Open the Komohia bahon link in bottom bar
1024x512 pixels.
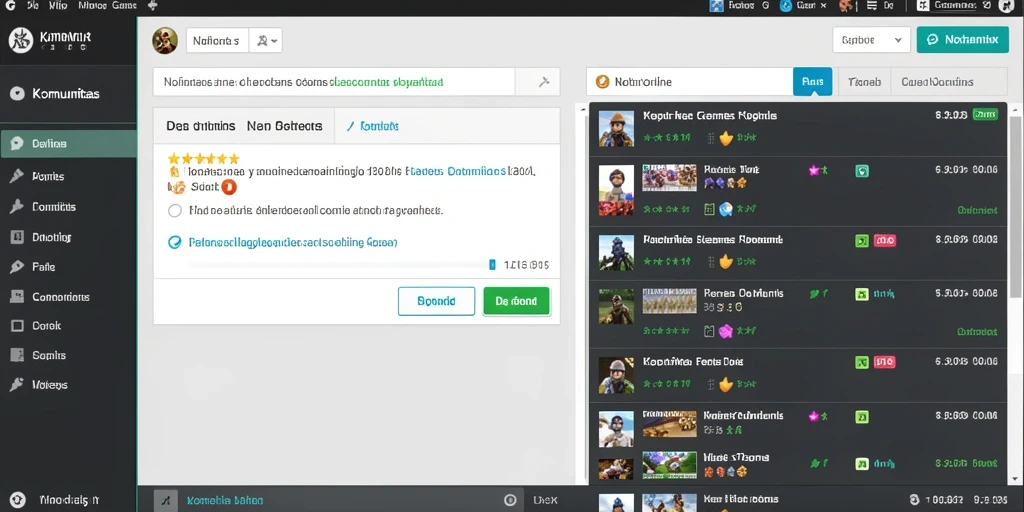pos(225,500)
